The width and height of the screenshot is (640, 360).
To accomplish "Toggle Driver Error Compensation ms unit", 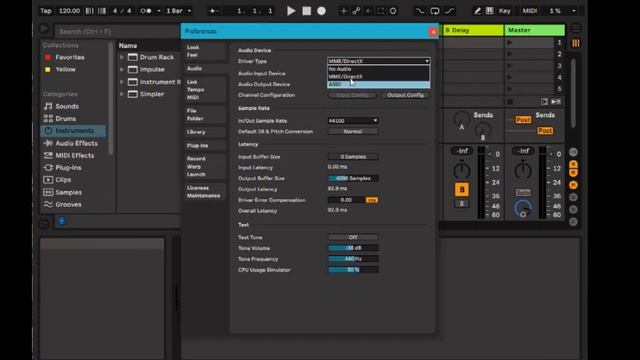I will click(371, 200).
